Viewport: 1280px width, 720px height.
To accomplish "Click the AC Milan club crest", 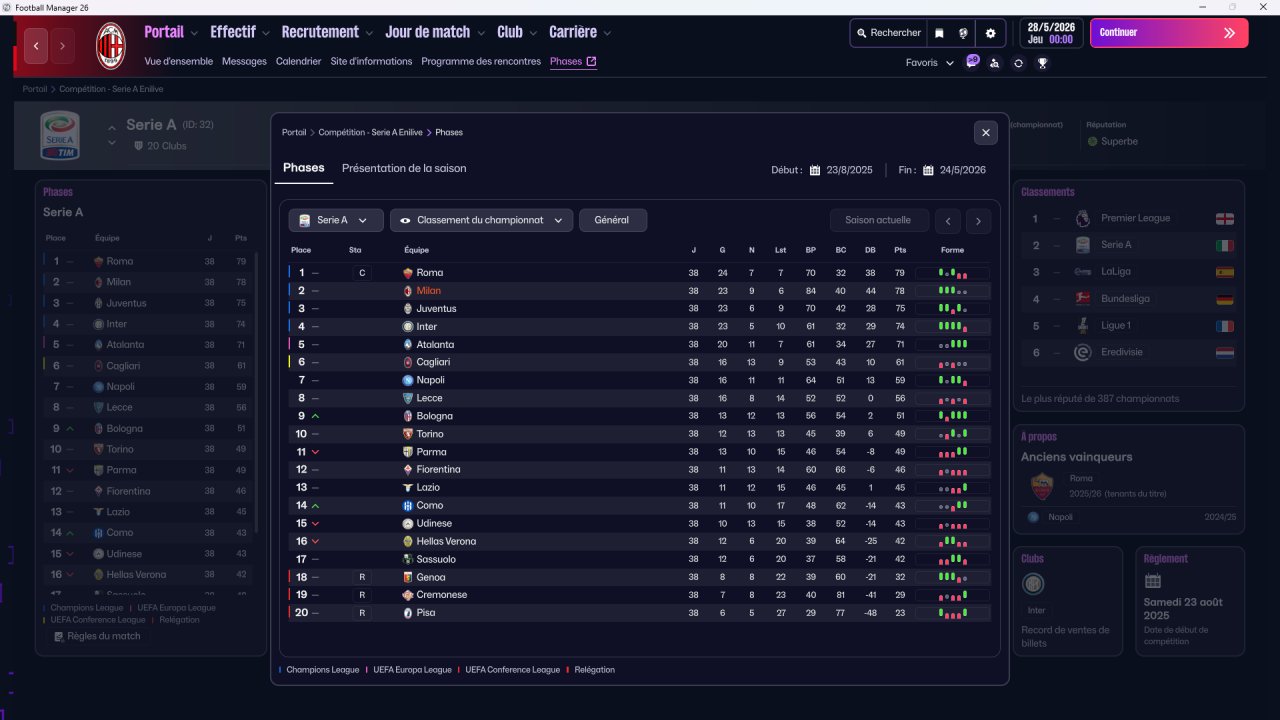I will tap(110, 46).
